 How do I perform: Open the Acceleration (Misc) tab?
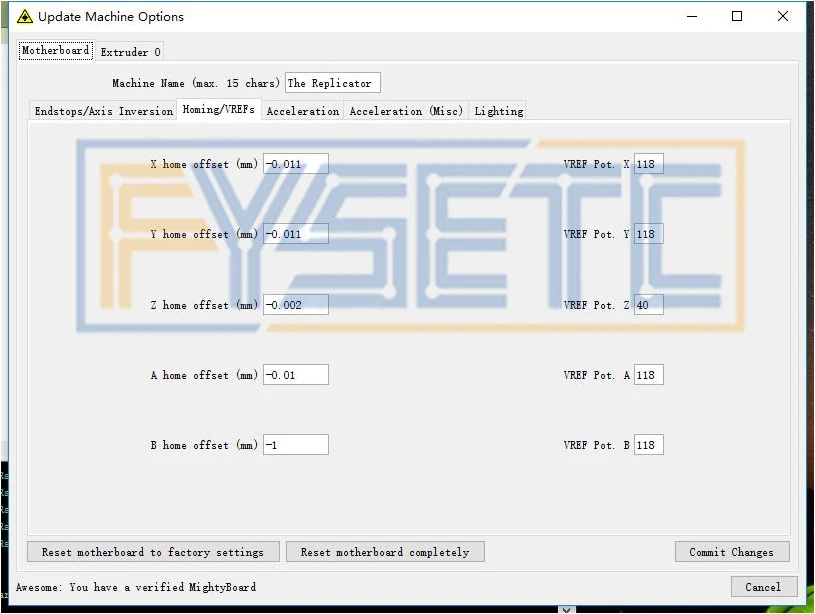[406, 111]
